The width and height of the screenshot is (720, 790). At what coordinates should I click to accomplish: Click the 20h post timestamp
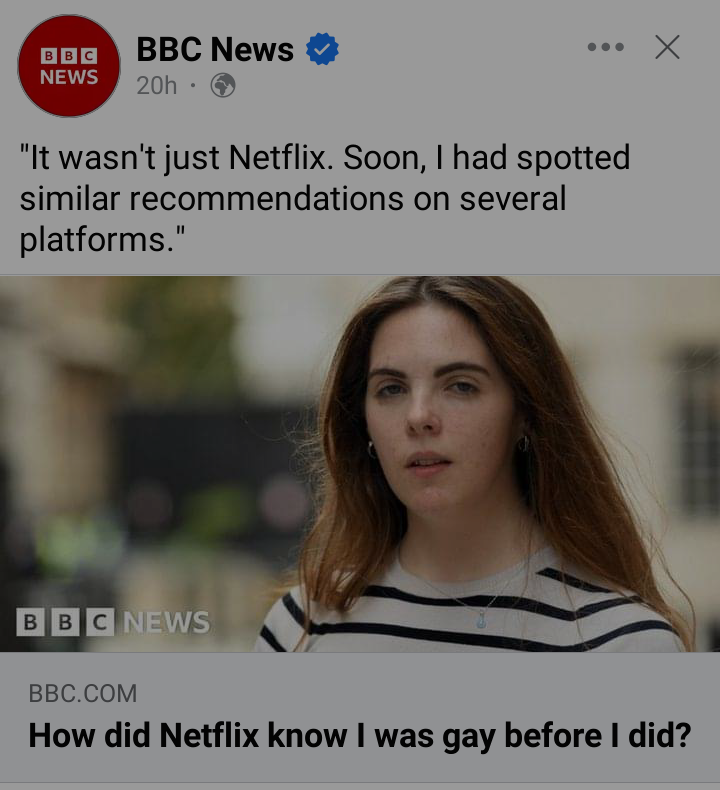[156, 86]
